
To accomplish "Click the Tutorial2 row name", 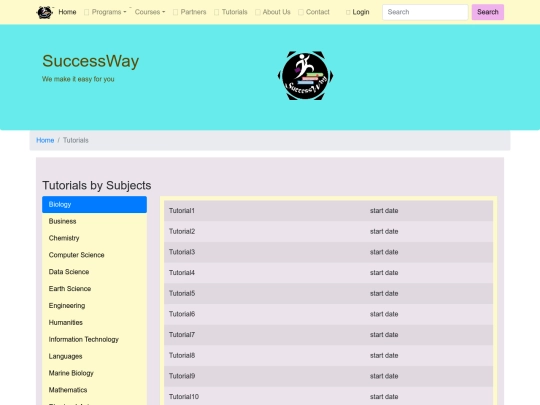I will [x=182, y=231].
